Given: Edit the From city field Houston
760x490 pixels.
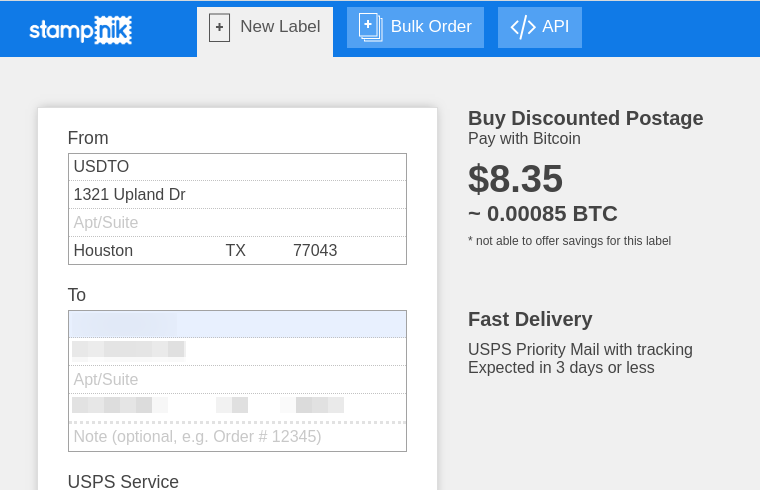Looking at the screenshot, I should point(145,251).
